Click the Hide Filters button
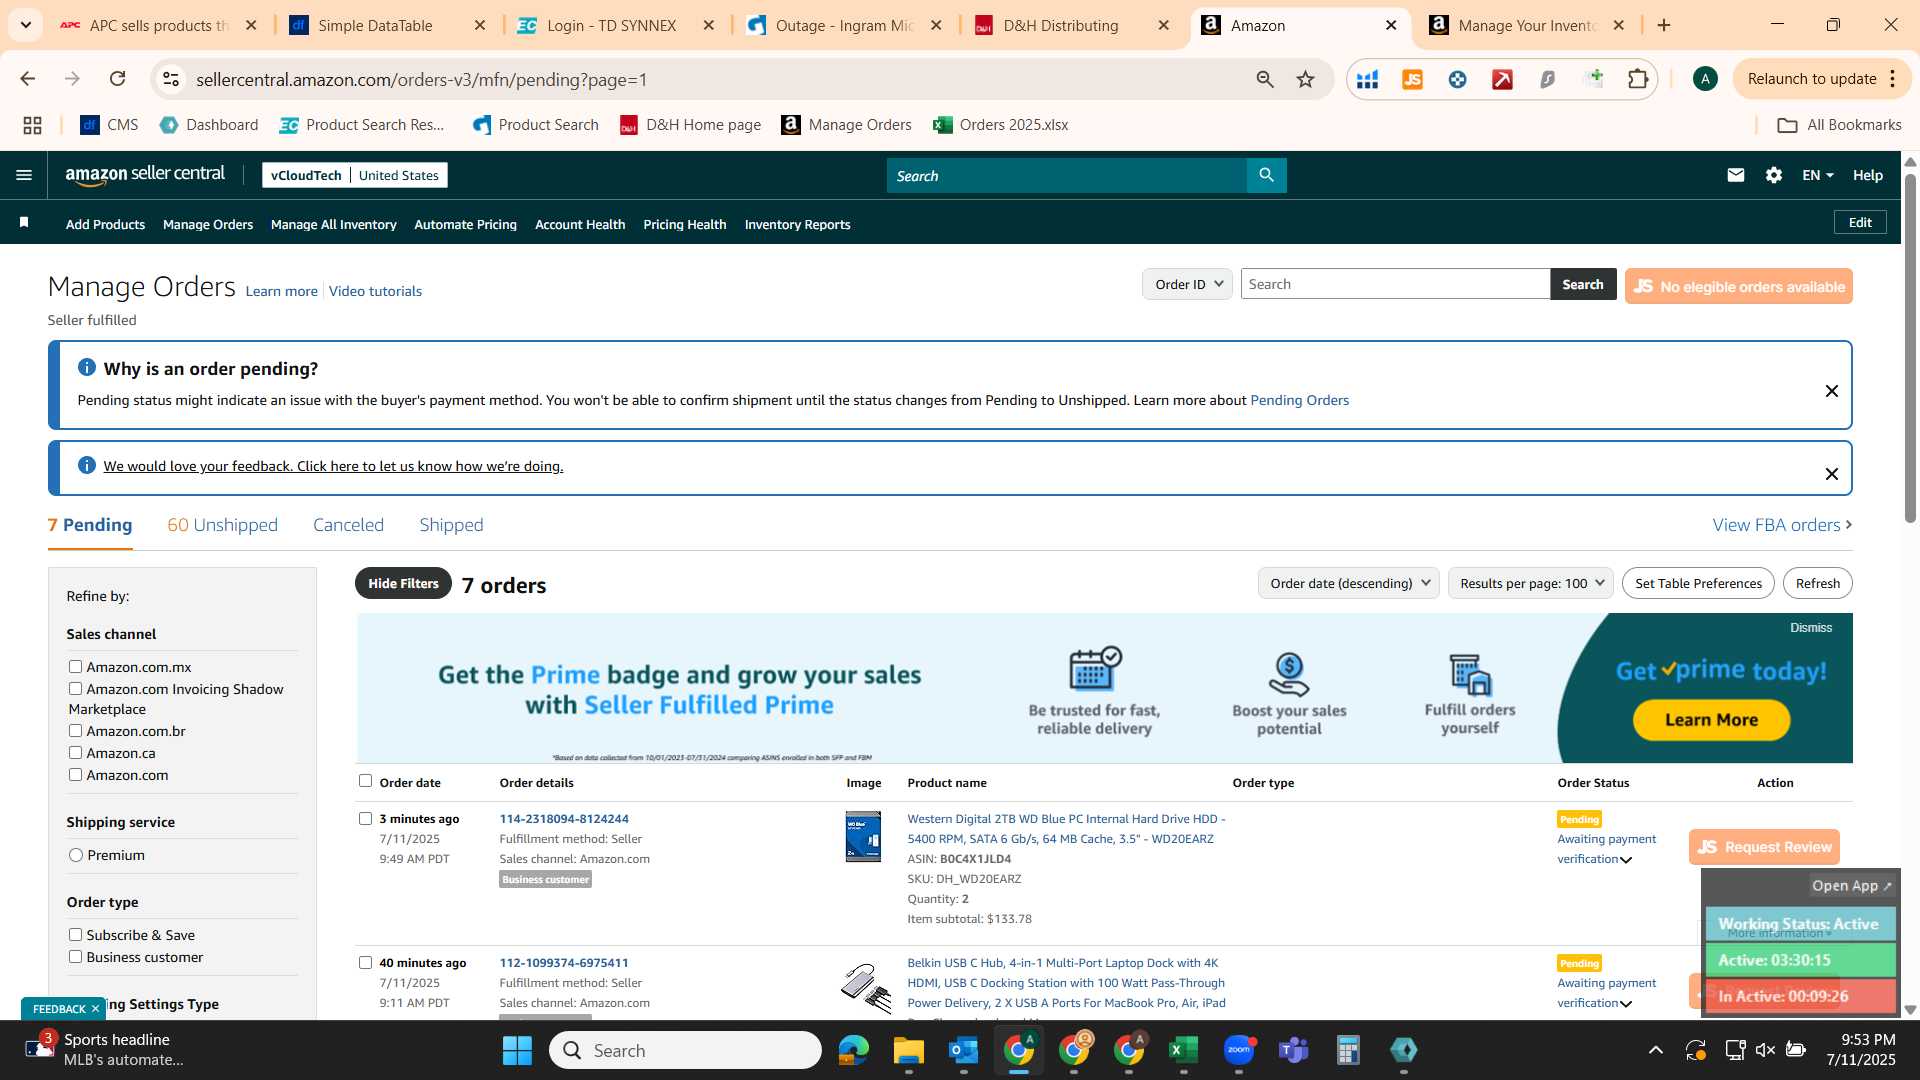 (403, 583)
